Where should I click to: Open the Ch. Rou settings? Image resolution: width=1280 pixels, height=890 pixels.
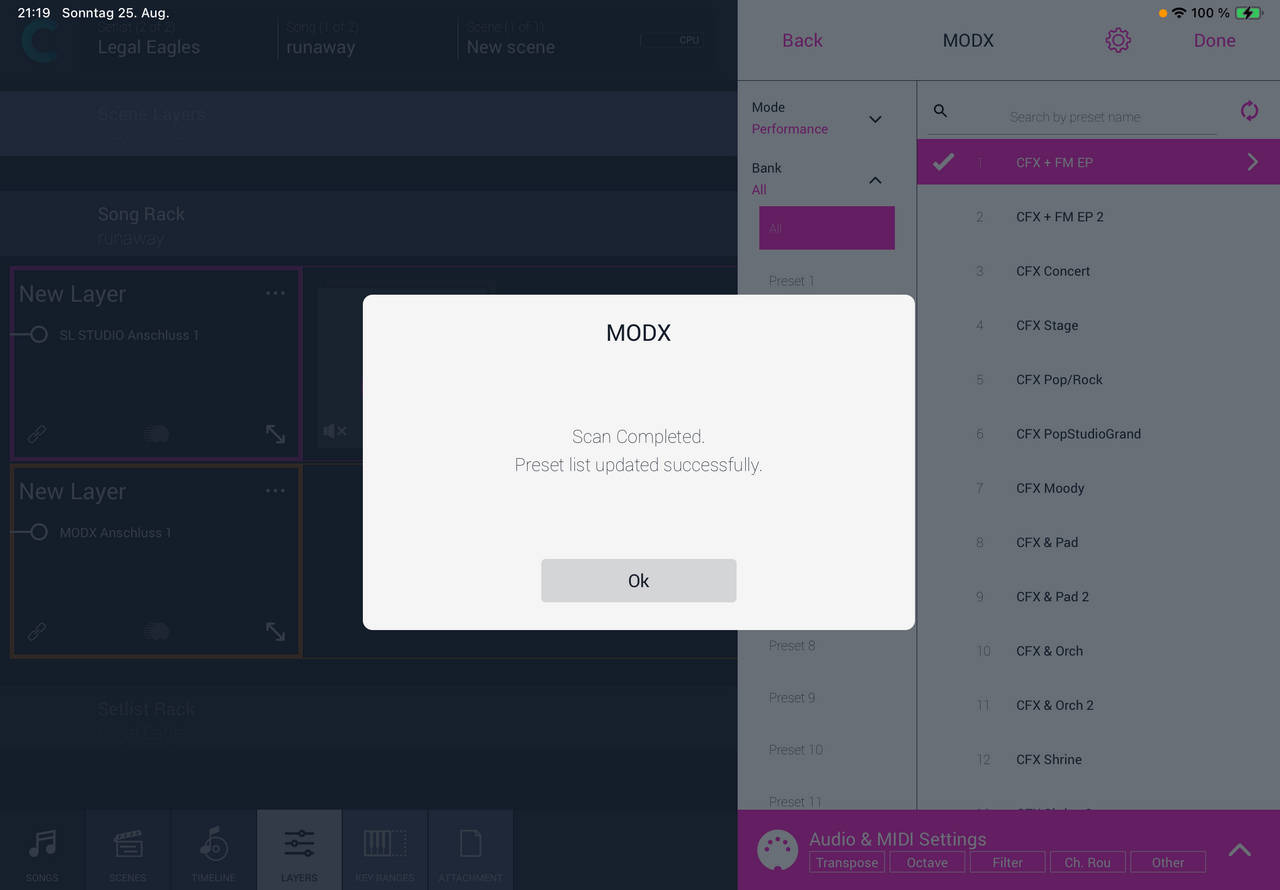pos(1087,862)
